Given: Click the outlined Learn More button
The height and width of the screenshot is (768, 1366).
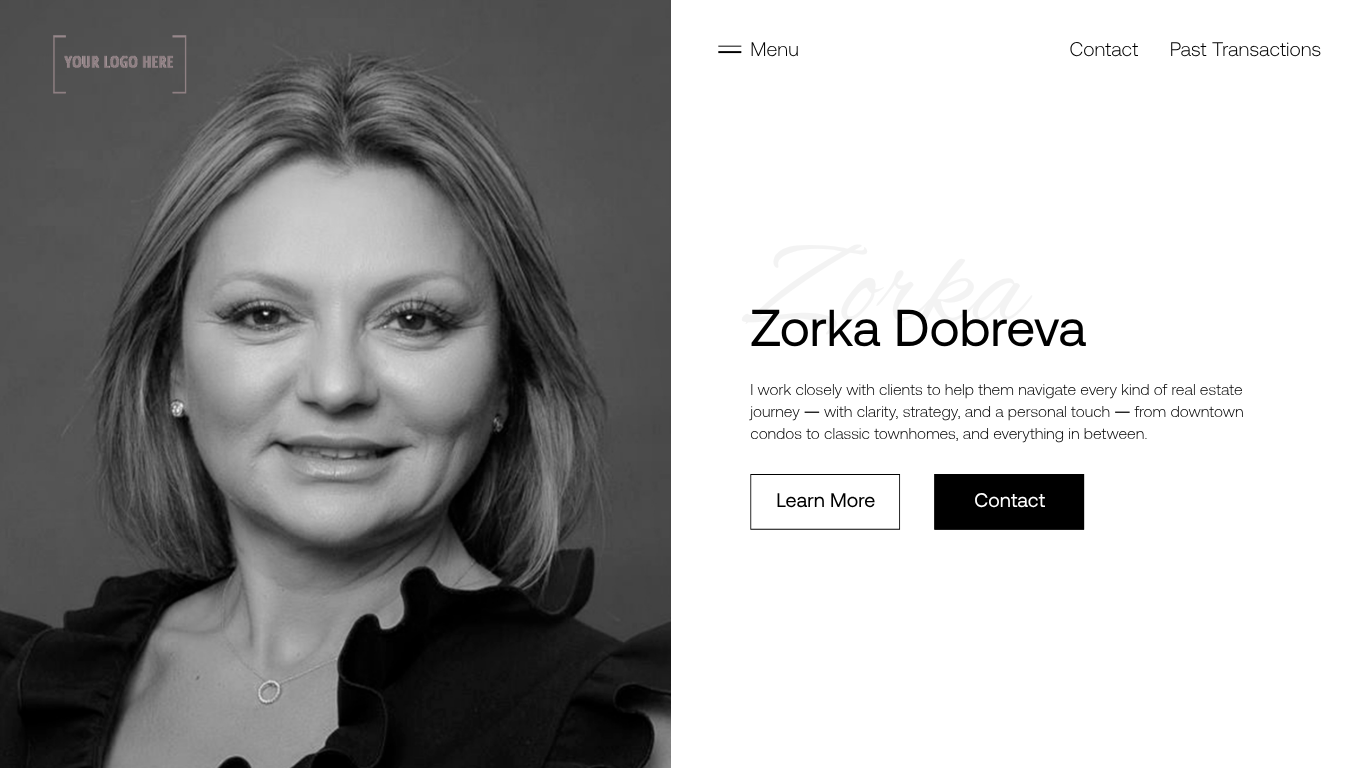Looking at the screenshot, I should [825, 501].
